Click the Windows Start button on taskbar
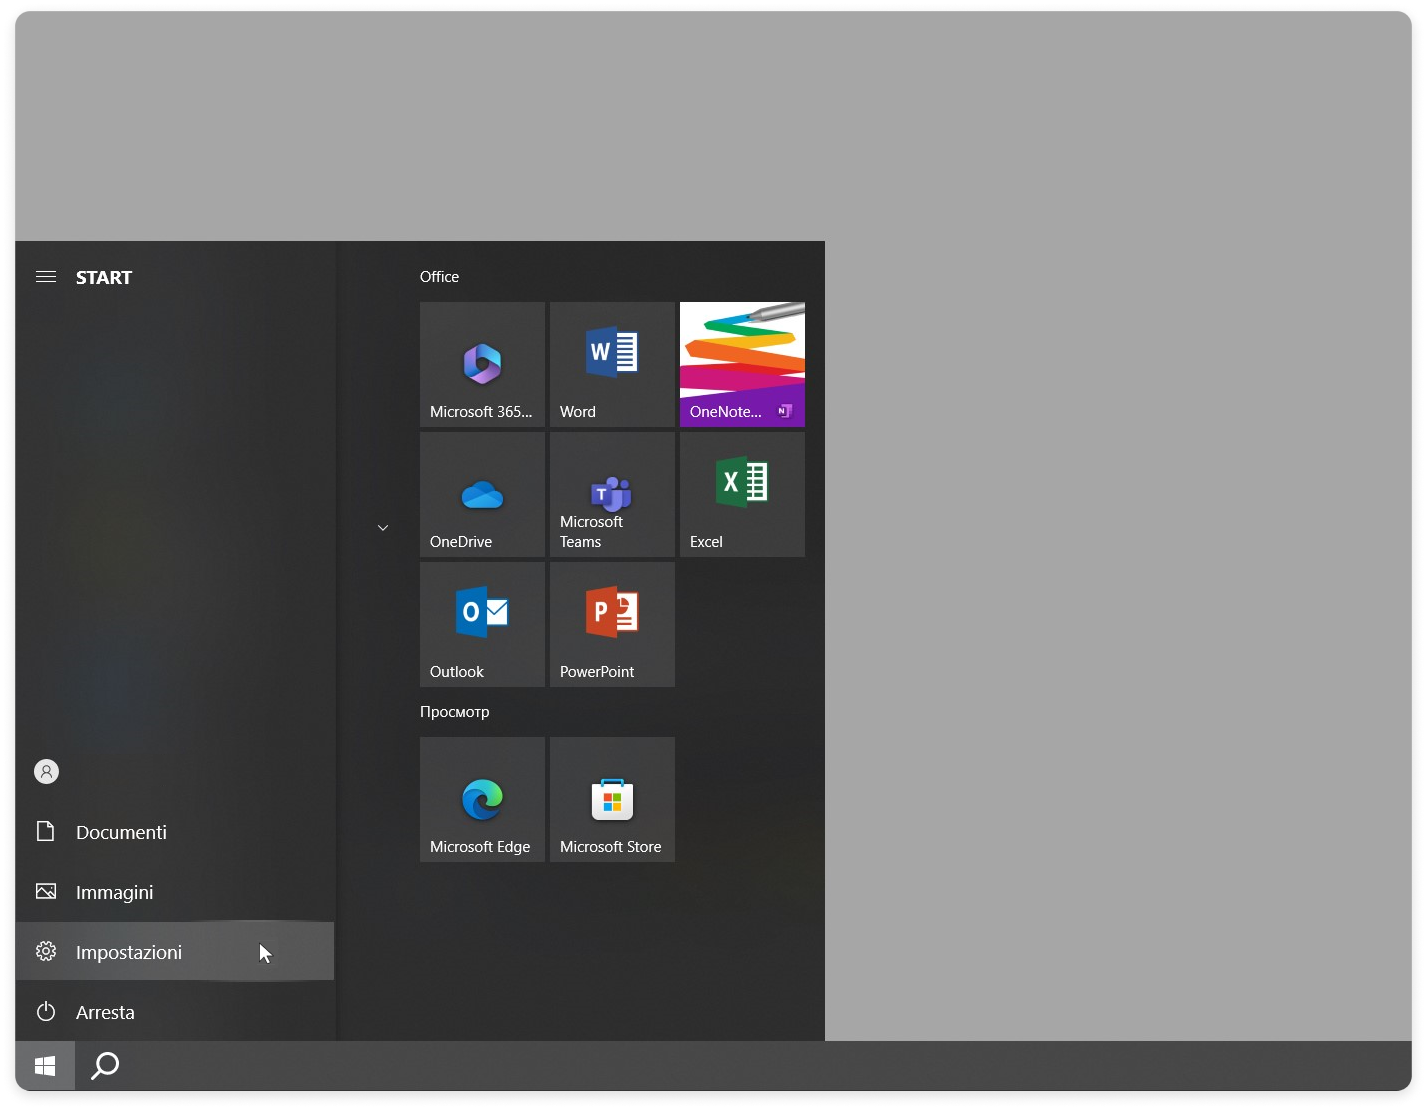This screenshot has width=1427, height=1110. pyautogui.click(x=45, y=1066)
